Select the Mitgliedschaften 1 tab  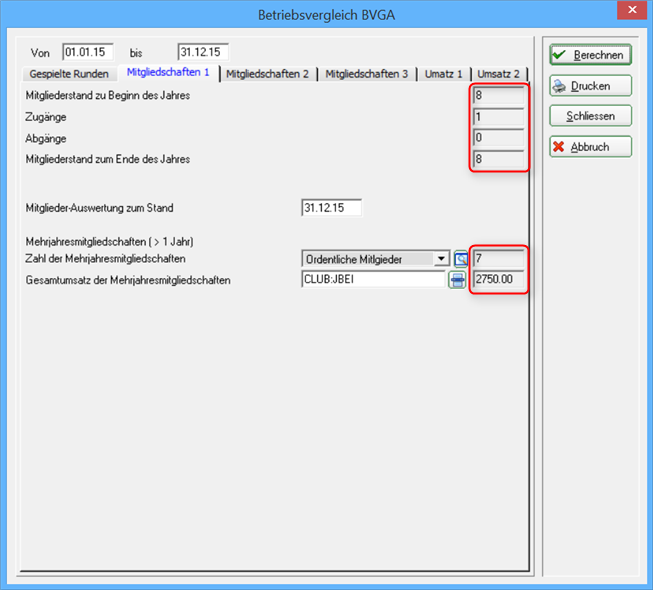168,72
